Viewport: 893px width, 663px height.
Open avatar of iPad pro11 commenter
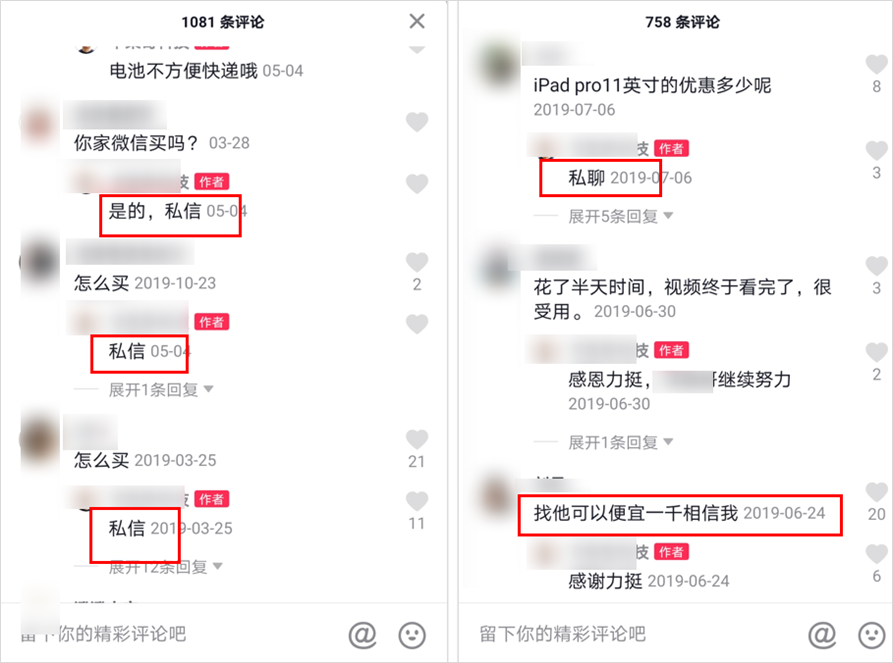[x=498, y=64]
